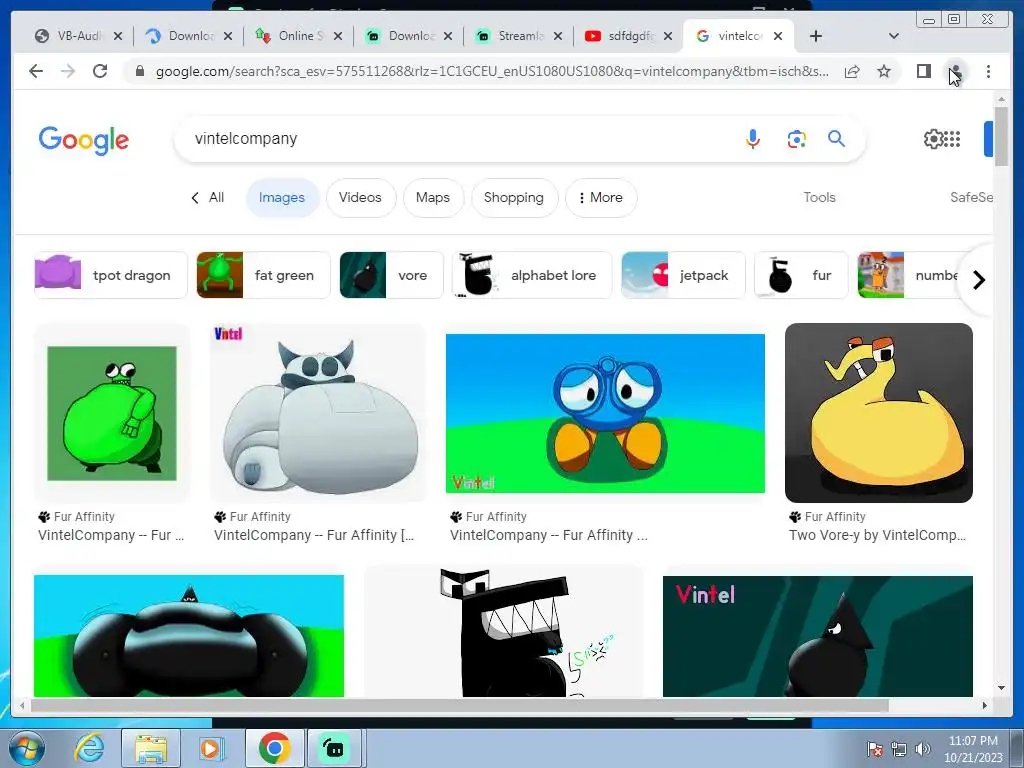
Task: Go back to previous page
Action: (x=36, y=71)
